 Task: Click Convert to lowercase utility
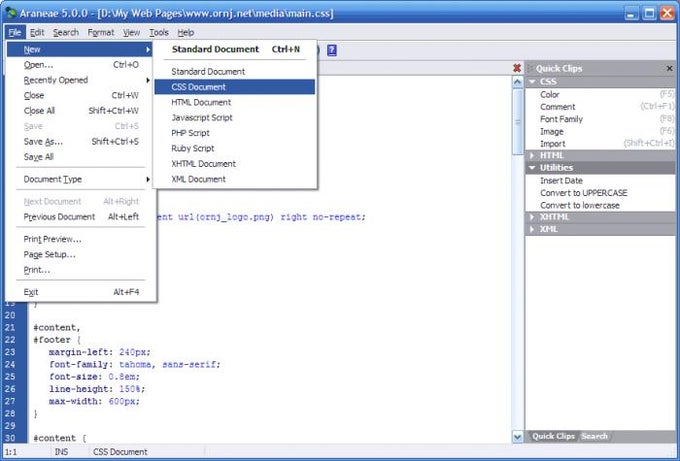[600, 205]
